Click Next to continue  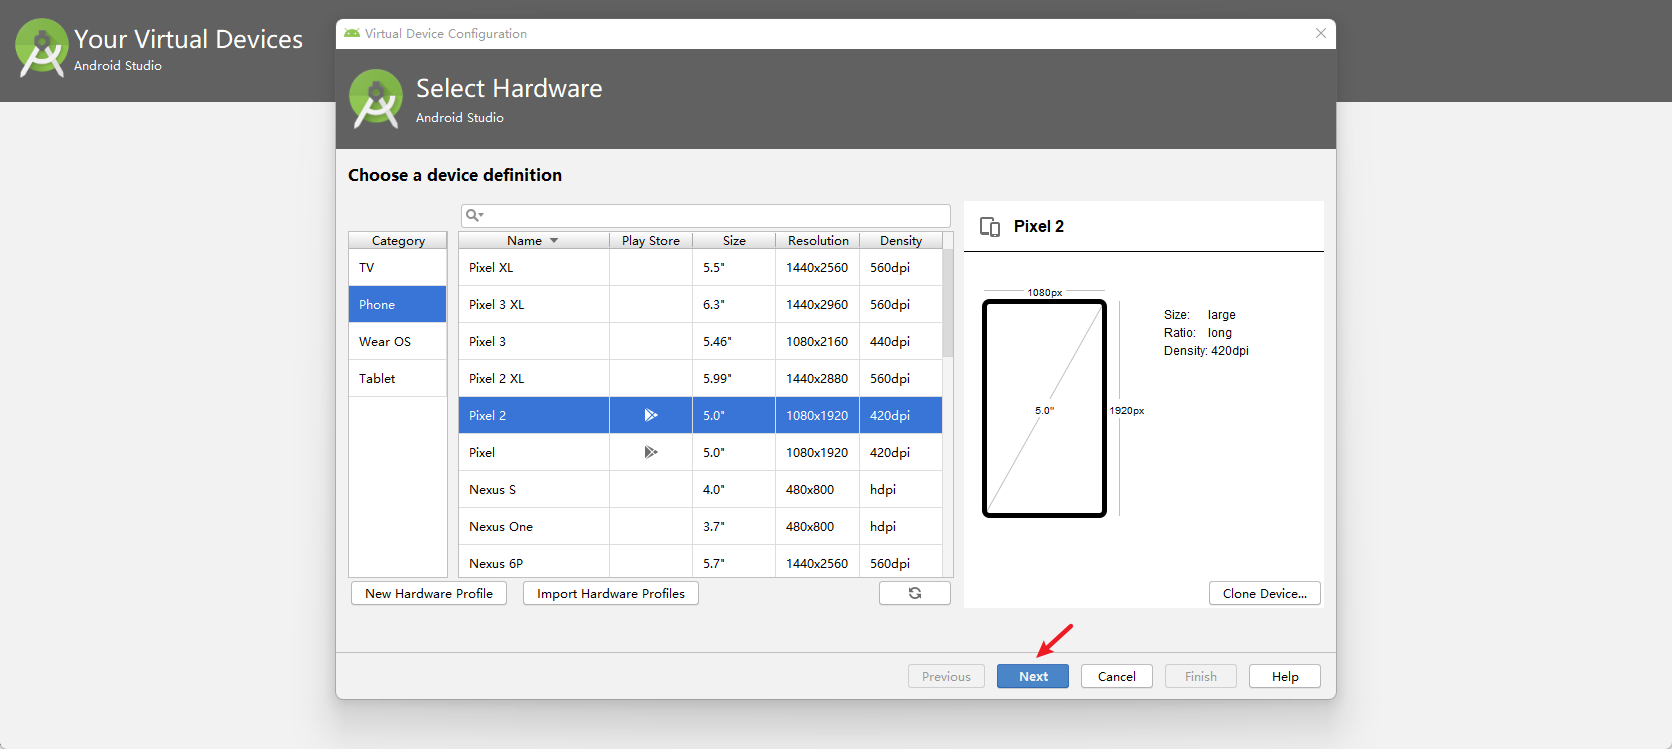click(x=1033, y=676)
